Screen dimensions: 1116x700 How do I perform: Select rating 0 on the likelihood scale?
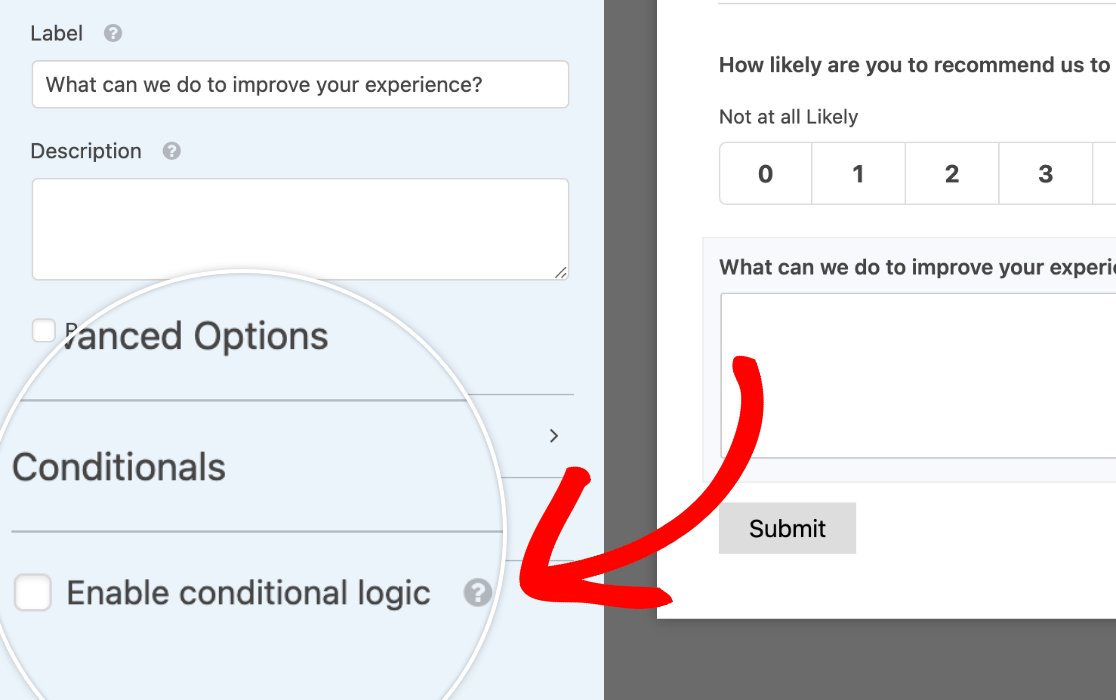pyautogui.click(x=765, y=174)
